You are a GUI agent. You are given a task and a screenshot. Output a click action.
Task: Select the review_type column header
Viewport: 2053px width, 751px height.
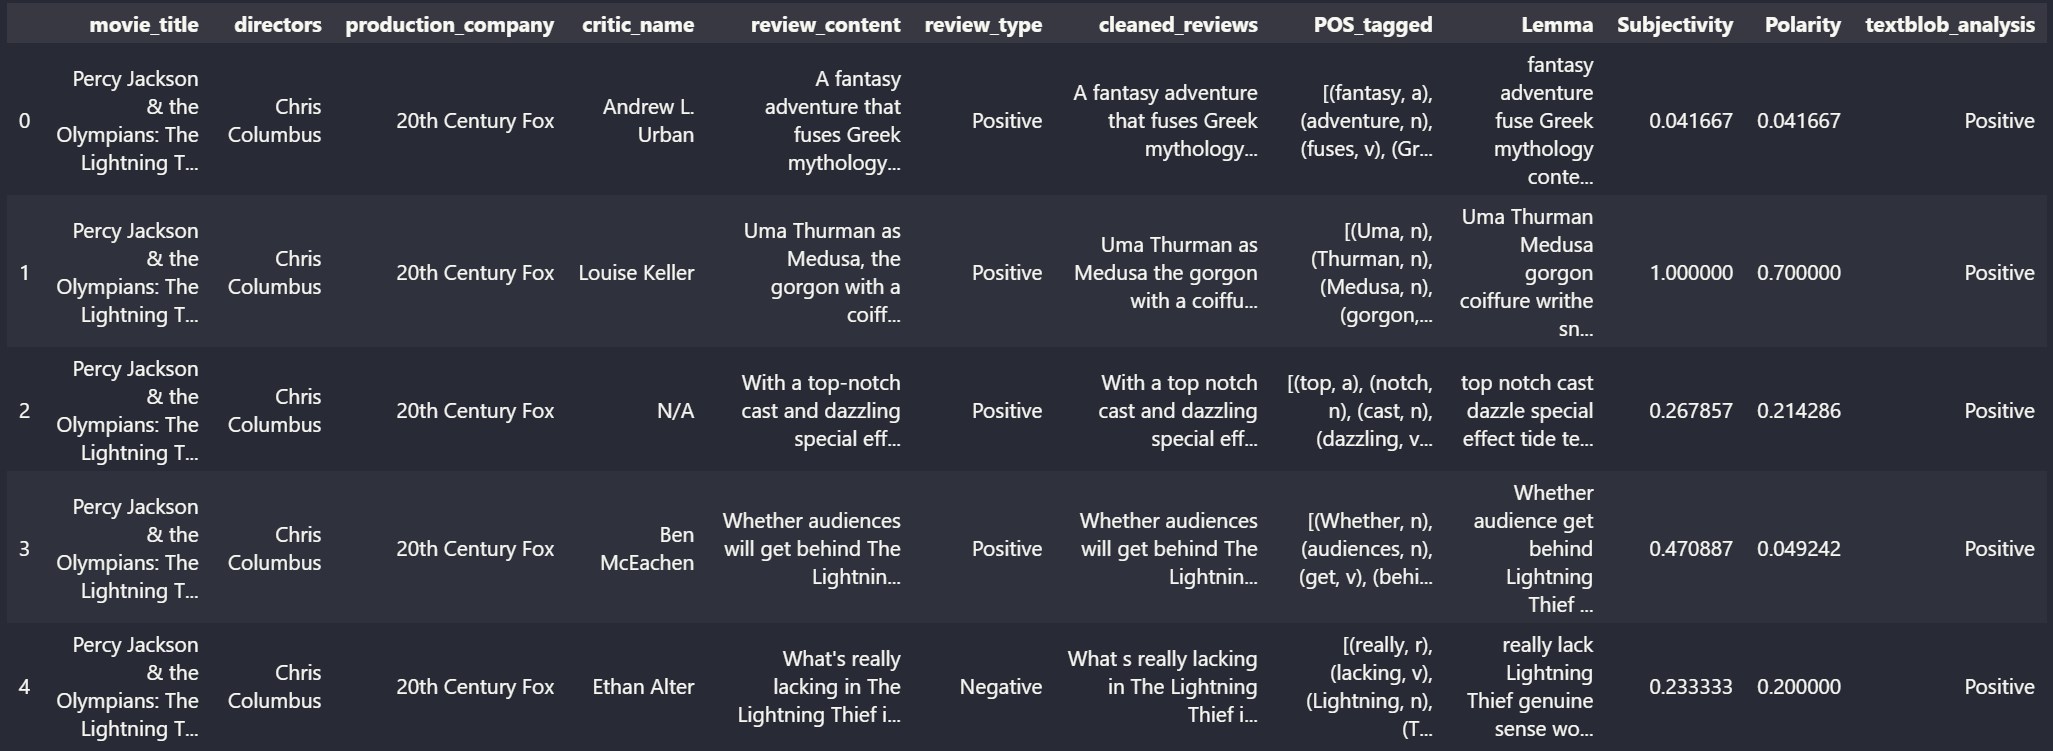[x=983, y=25]
